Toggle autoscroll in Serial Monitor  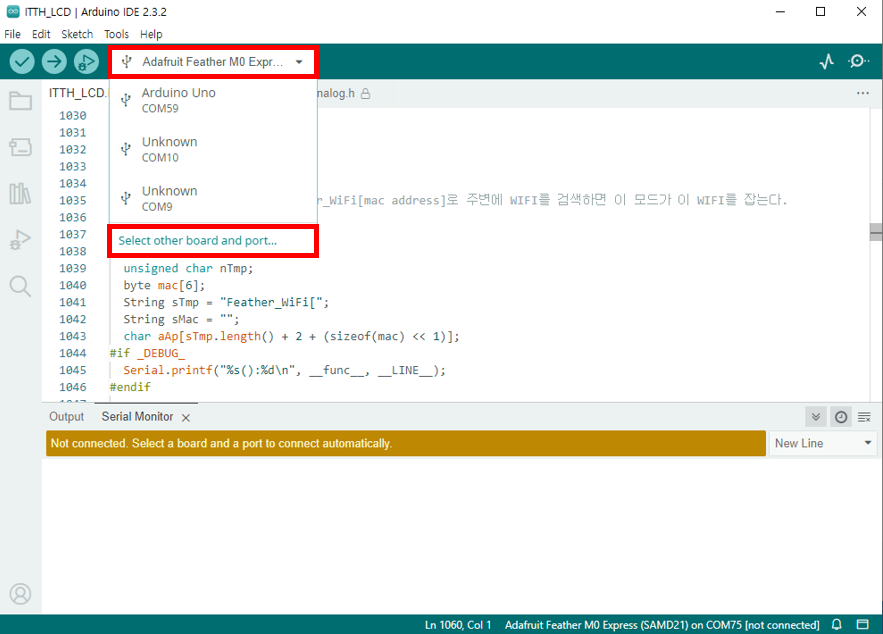[x=816, y=417]
